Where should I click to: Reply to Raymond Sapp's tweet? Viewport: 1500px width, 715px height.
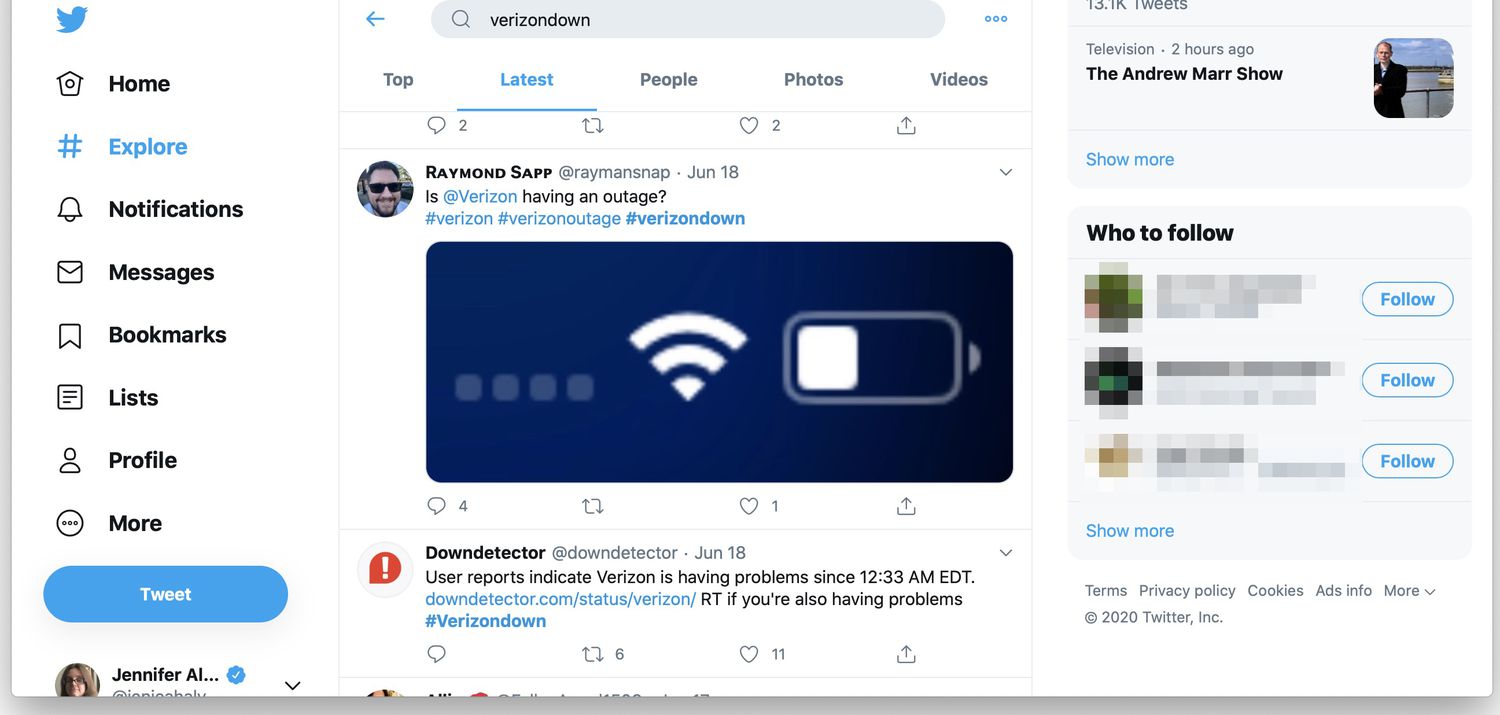click(x=437, y=506)
